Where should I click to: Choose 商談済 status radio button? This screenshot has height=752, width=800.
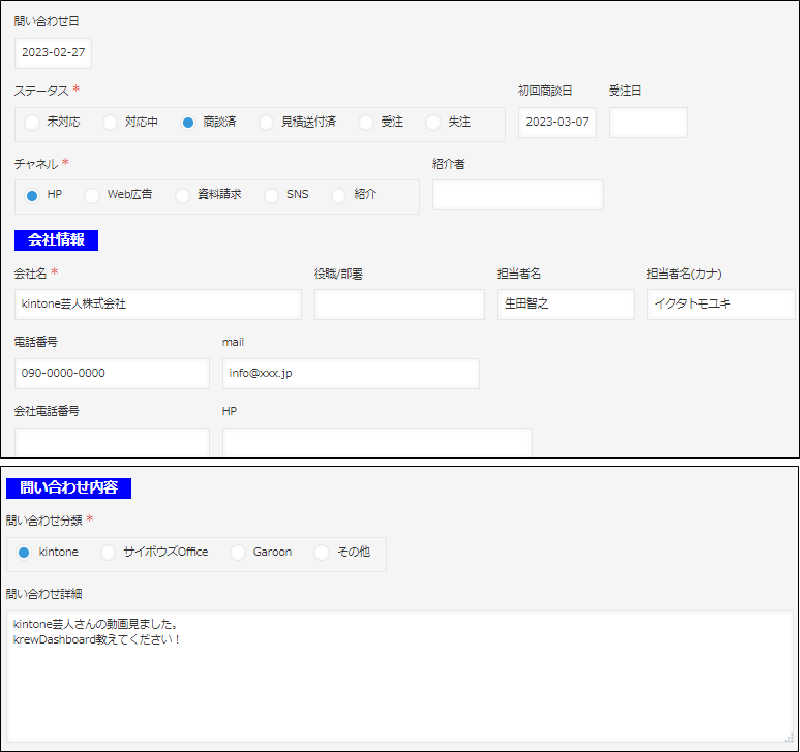tap(188, 122)
